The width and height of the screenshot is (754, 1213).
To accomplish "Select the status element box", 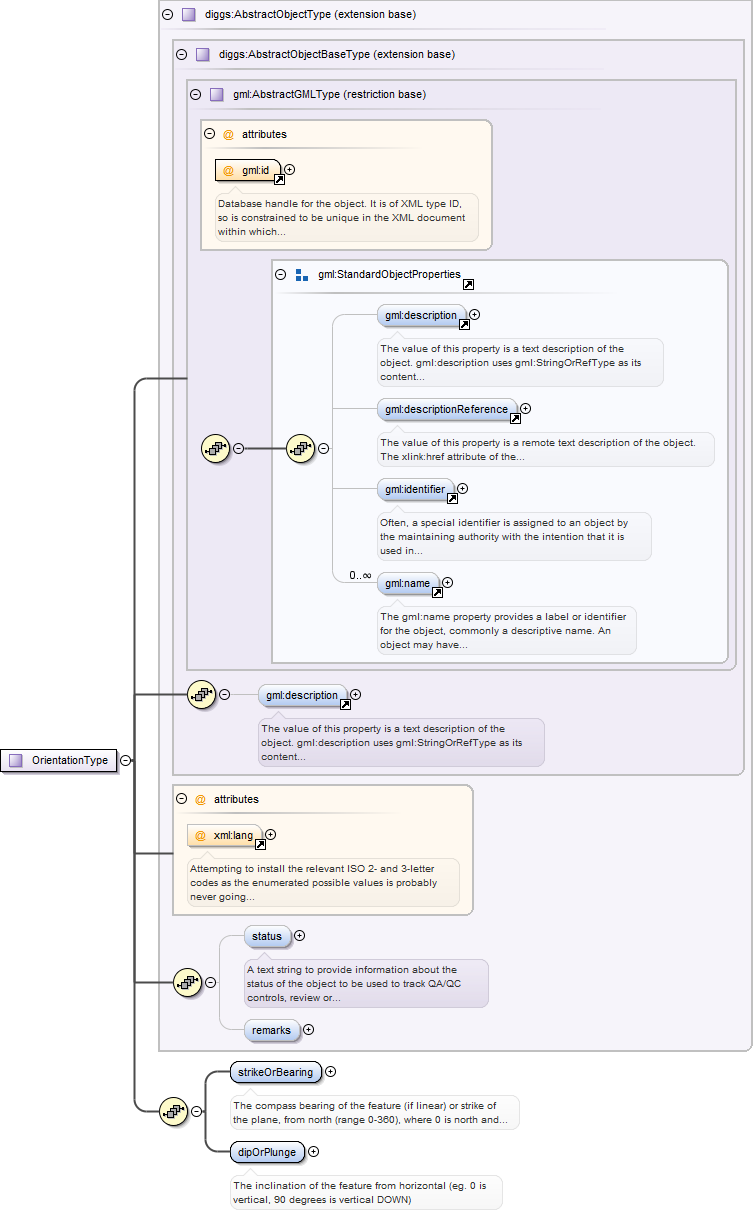I will click(x=267, y=936).
